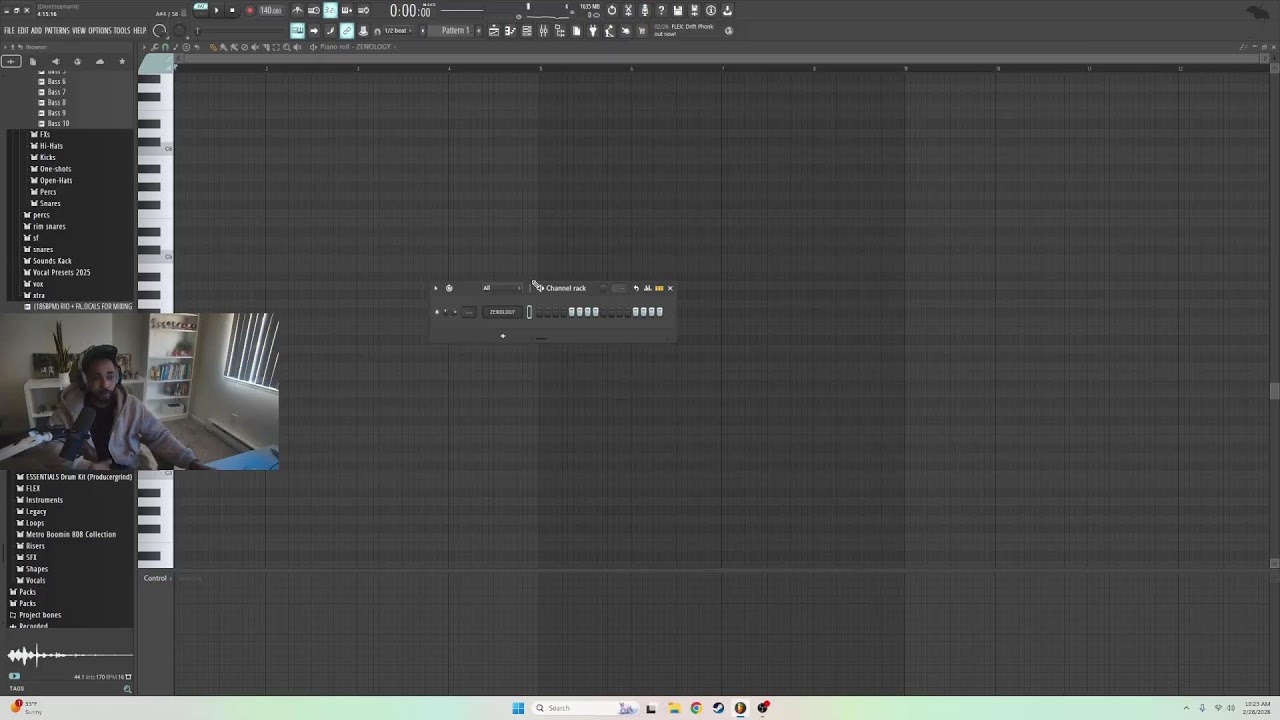Expand the Vocal Presets 2025 folder

coord(61,272)
